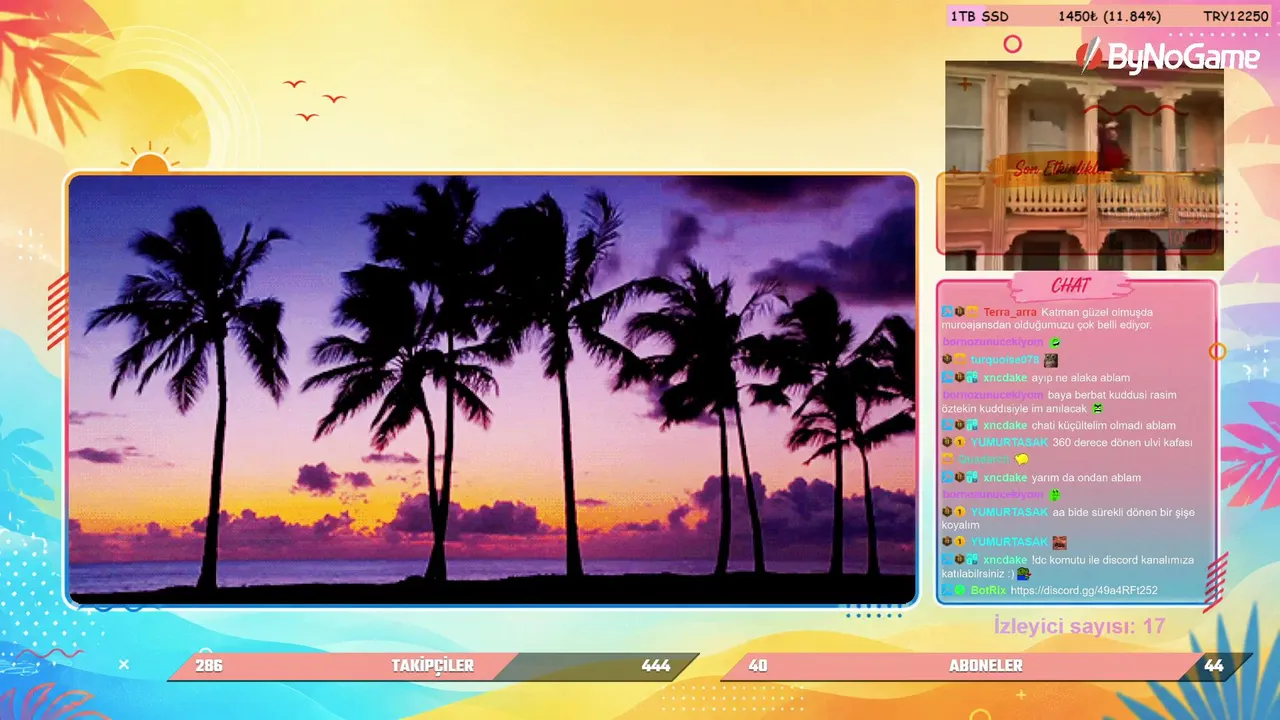Click the CHAT panel header
The height and width of the screenshot is (720, 1280).
[x=1070, y=287]
